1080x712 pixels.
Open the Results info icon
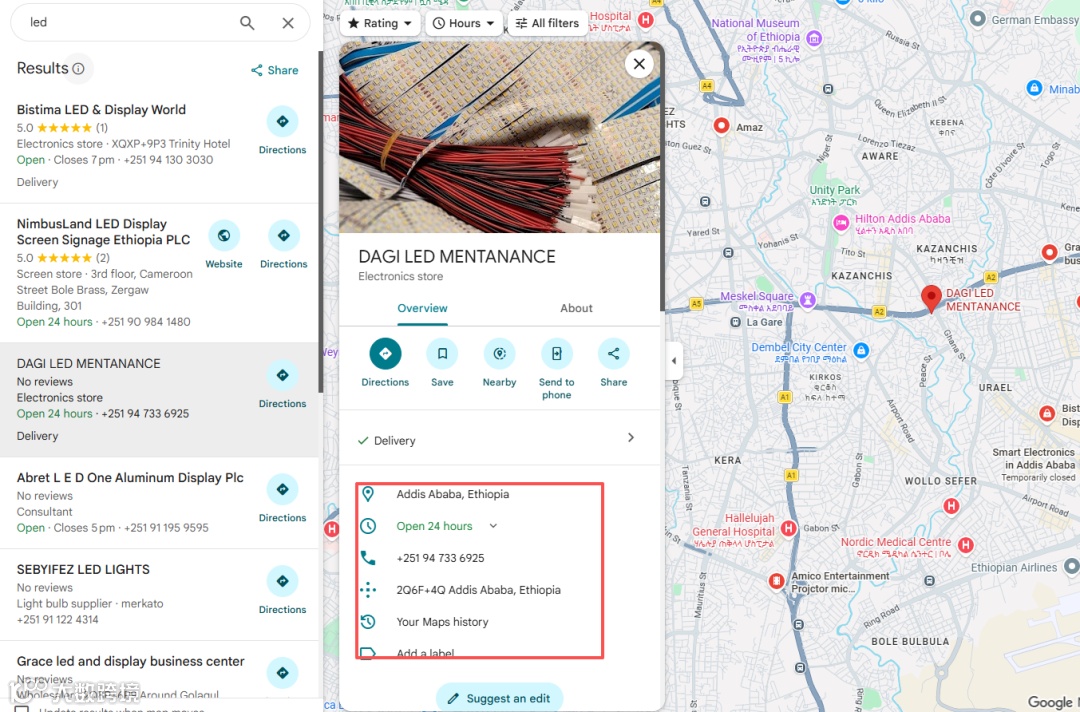tap(79, 69)
